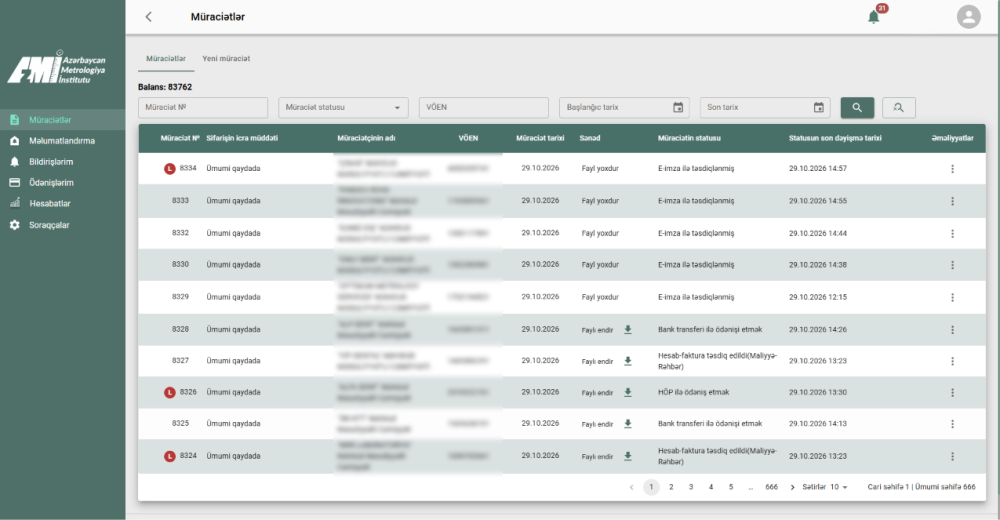The width and height of the screenshot is (1000, 520).
Task: Open the Sətirlər rows-per-page dropdown
Action: [838, 487]
